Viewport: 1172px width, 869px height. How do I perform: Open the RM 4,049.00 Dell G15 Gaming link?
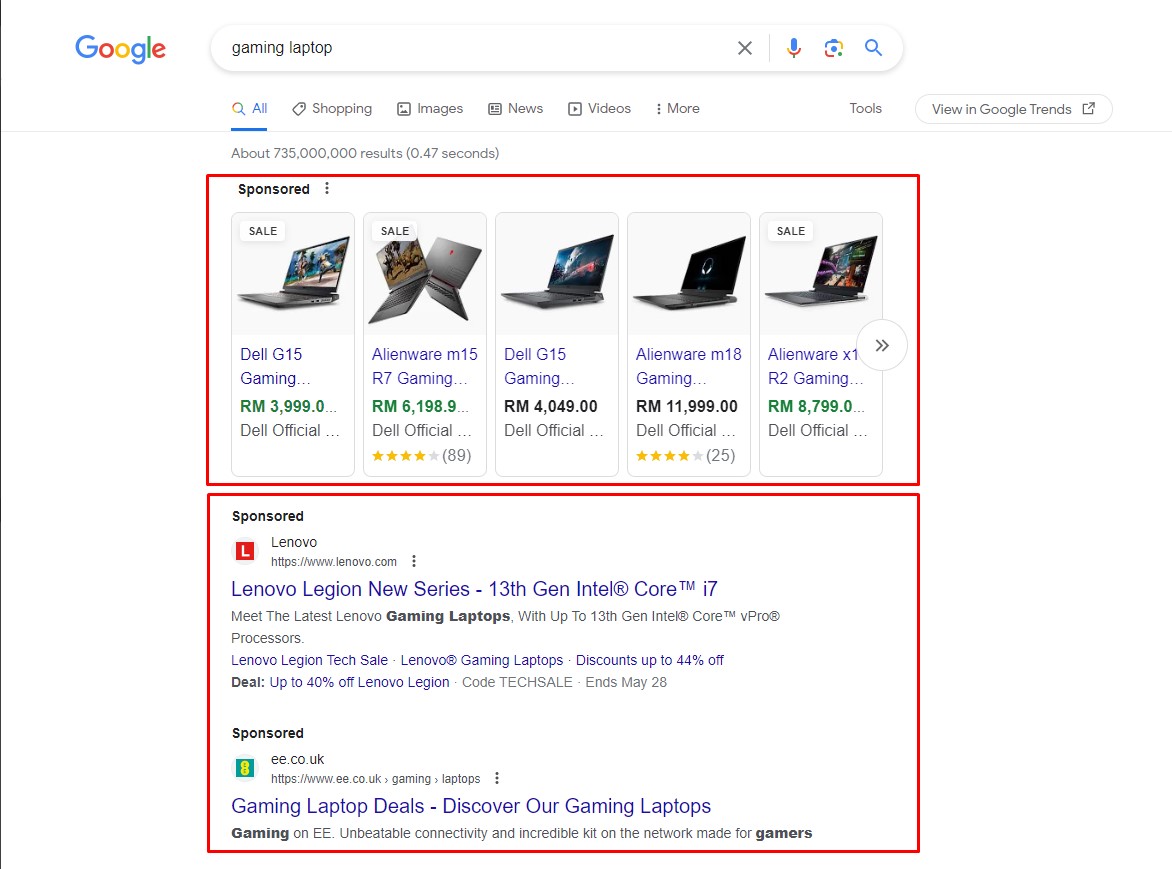tap(539, 366)
